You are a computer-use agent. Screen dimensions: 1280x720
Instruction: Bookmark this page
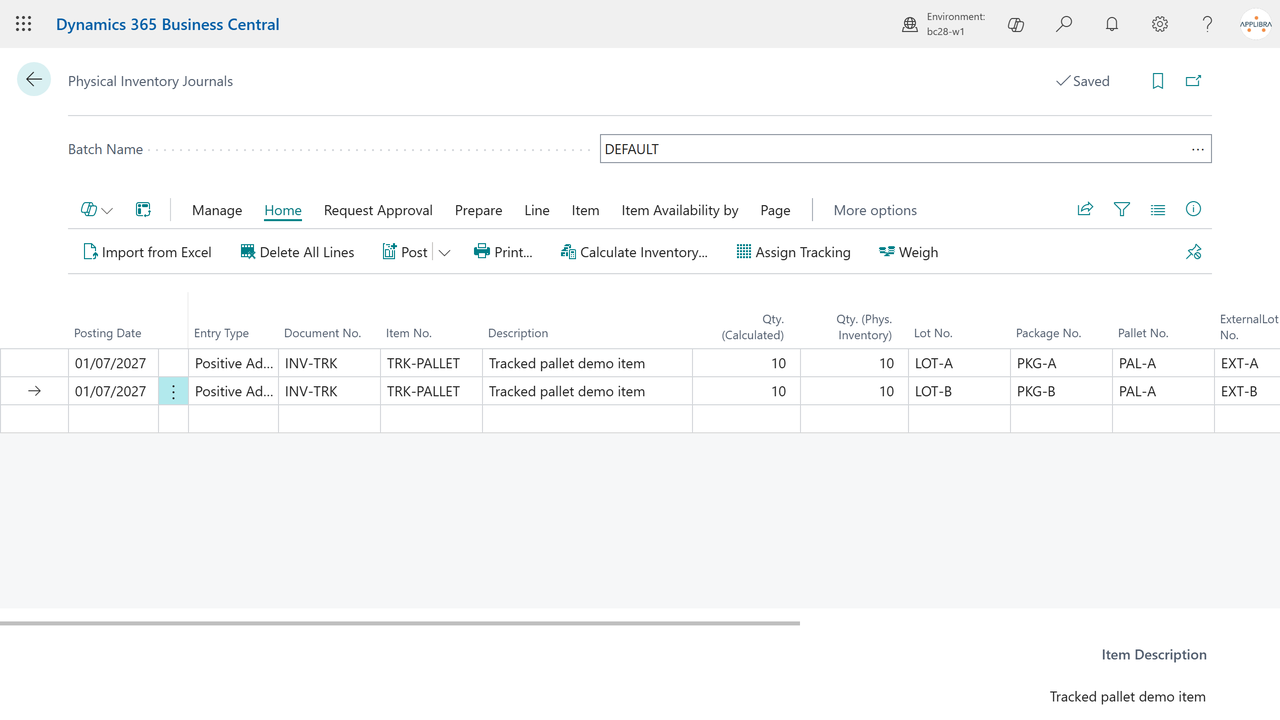point(1158,81)
